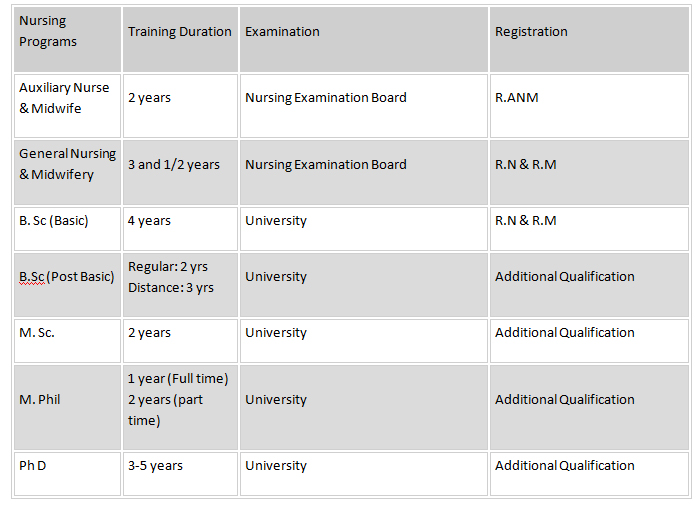
Task: Click the M. Phil program cell
Action: (x=67, y=408)
